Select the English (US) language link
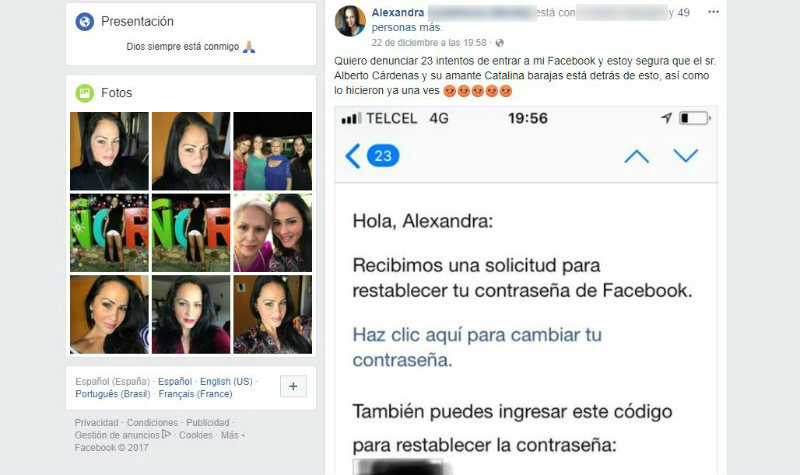Image resolution: width=800 pixels, height=475 pixels. point(226,382)
